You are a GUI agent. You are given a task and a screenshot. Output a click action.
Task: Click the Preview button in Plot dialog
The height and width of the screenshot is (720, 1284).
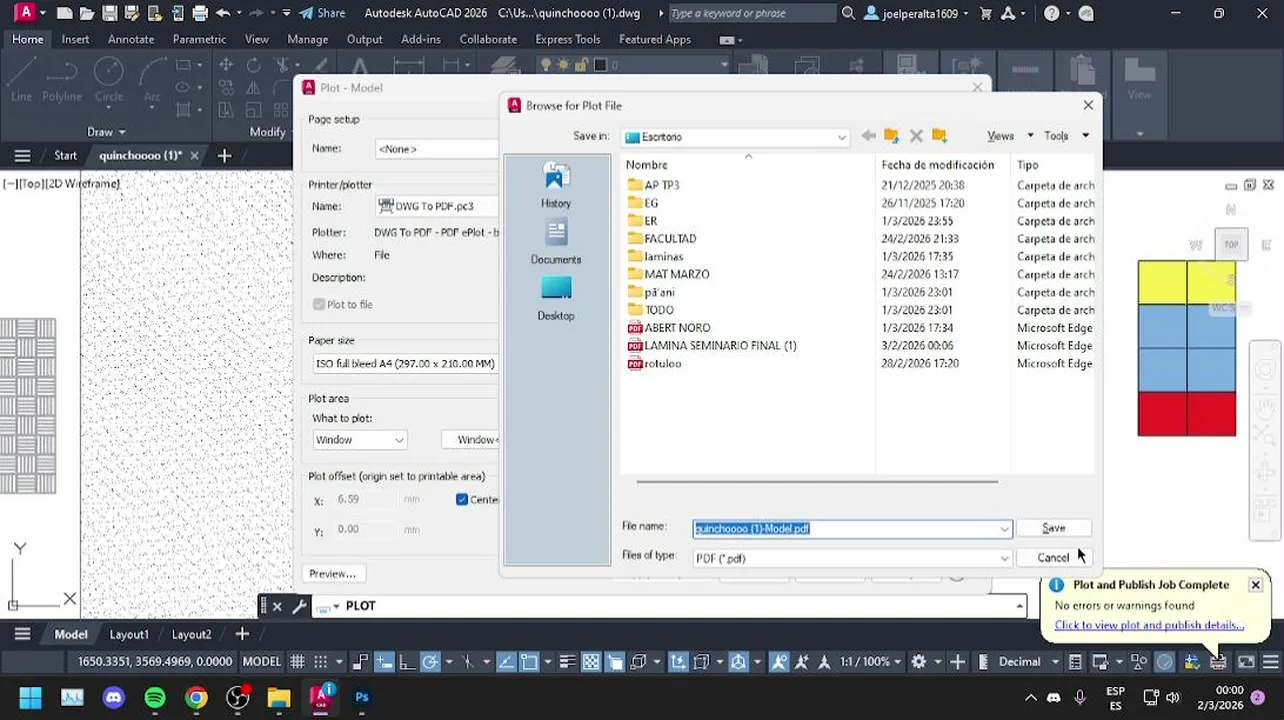point(333,574)
